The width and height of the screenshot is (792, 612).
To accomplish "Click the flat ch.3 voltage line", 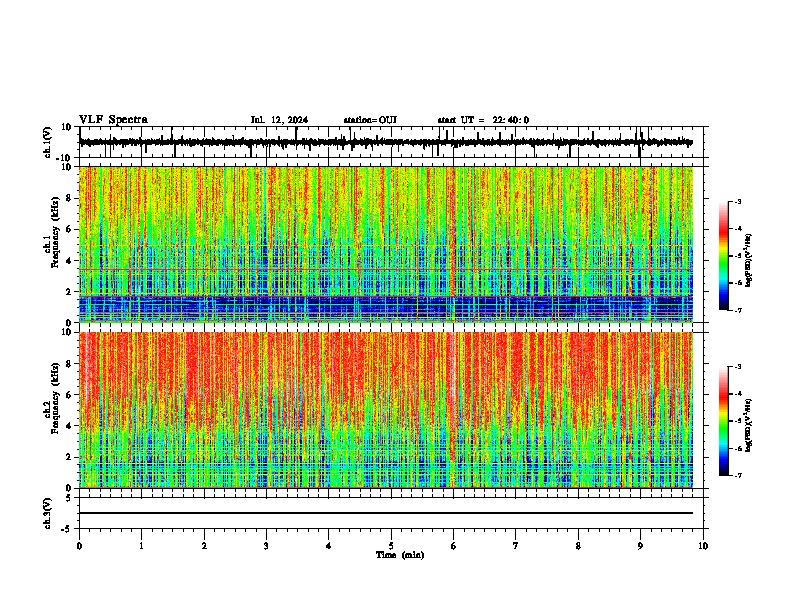I will (386, 513).
